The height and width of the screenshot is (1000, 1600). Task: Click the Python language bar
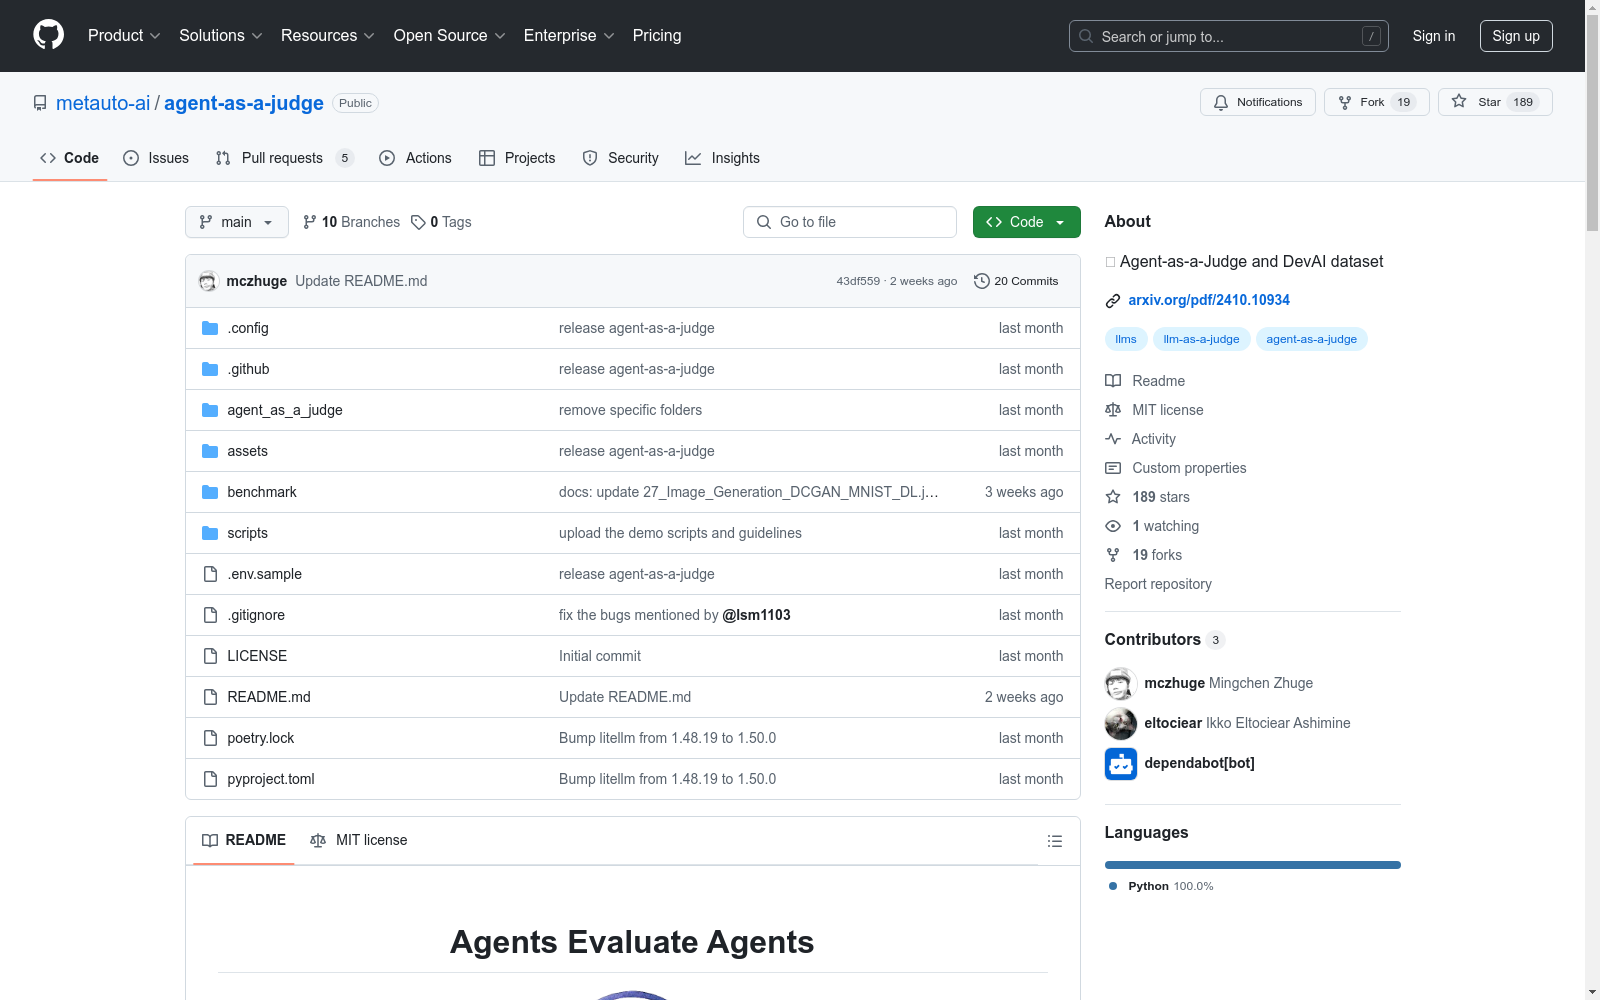(1253, 865)
